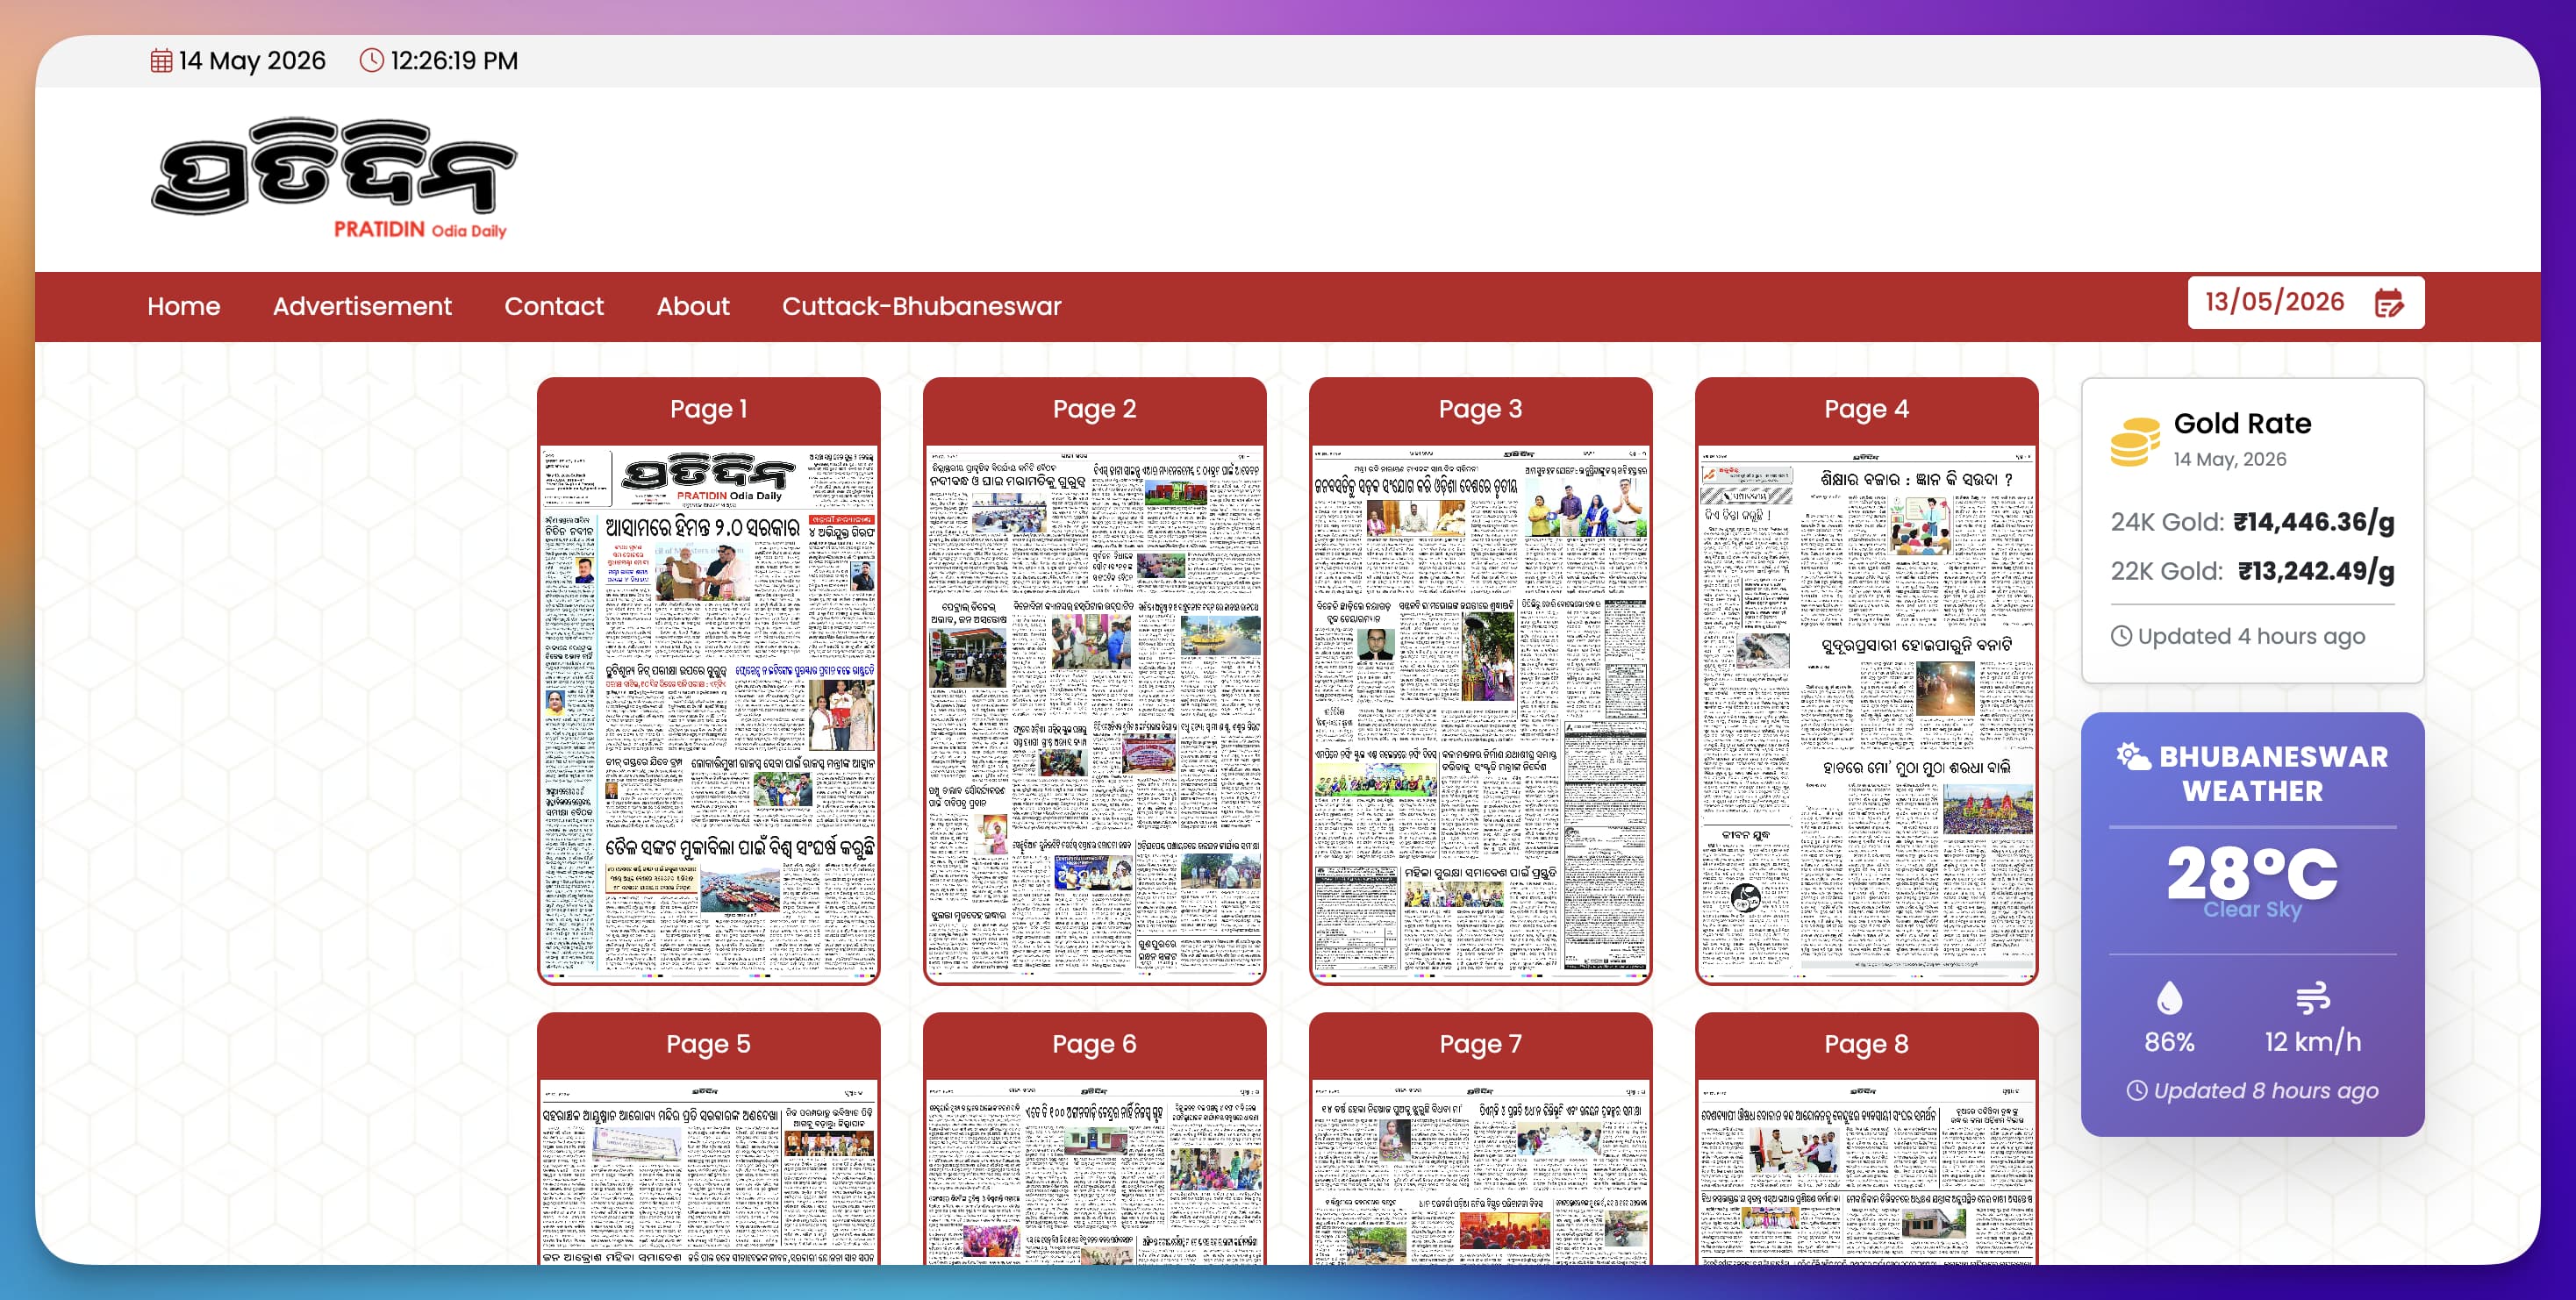
Task: Open the Page 4 thumbnail
Action: (x=1867, y=712)
